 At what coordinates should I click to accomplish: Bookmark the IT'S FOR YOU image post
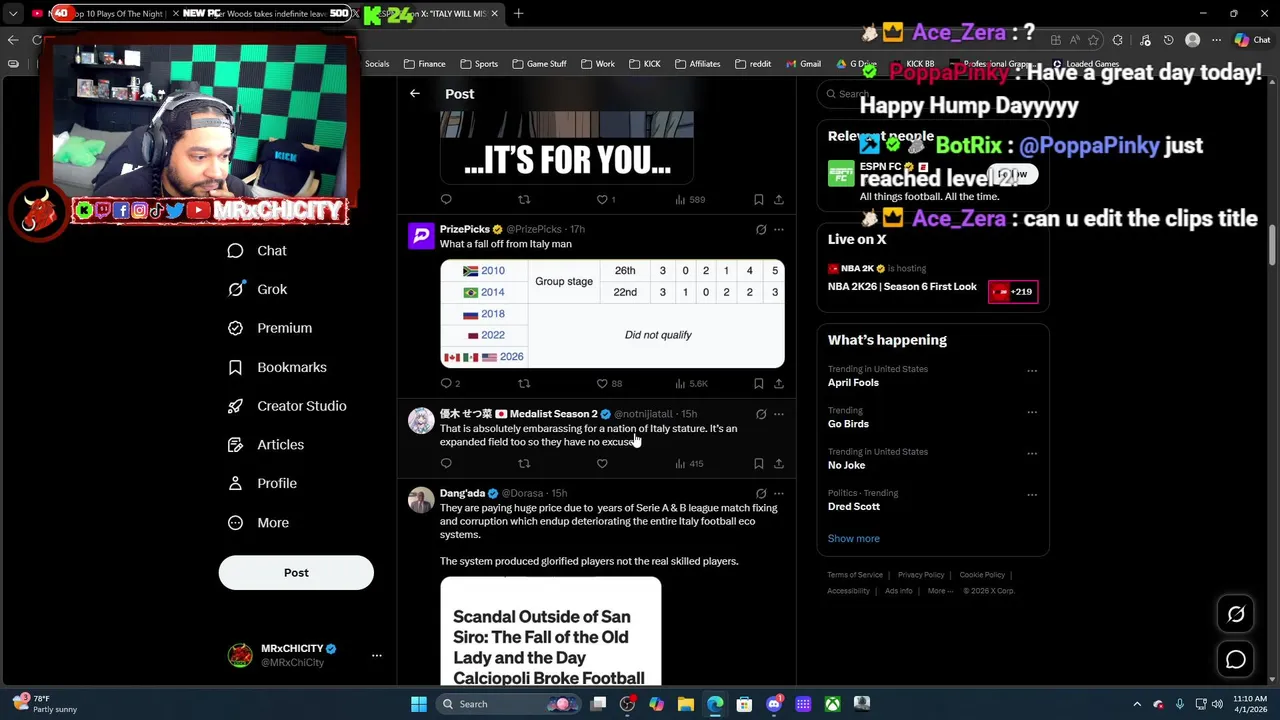(759, 199)
